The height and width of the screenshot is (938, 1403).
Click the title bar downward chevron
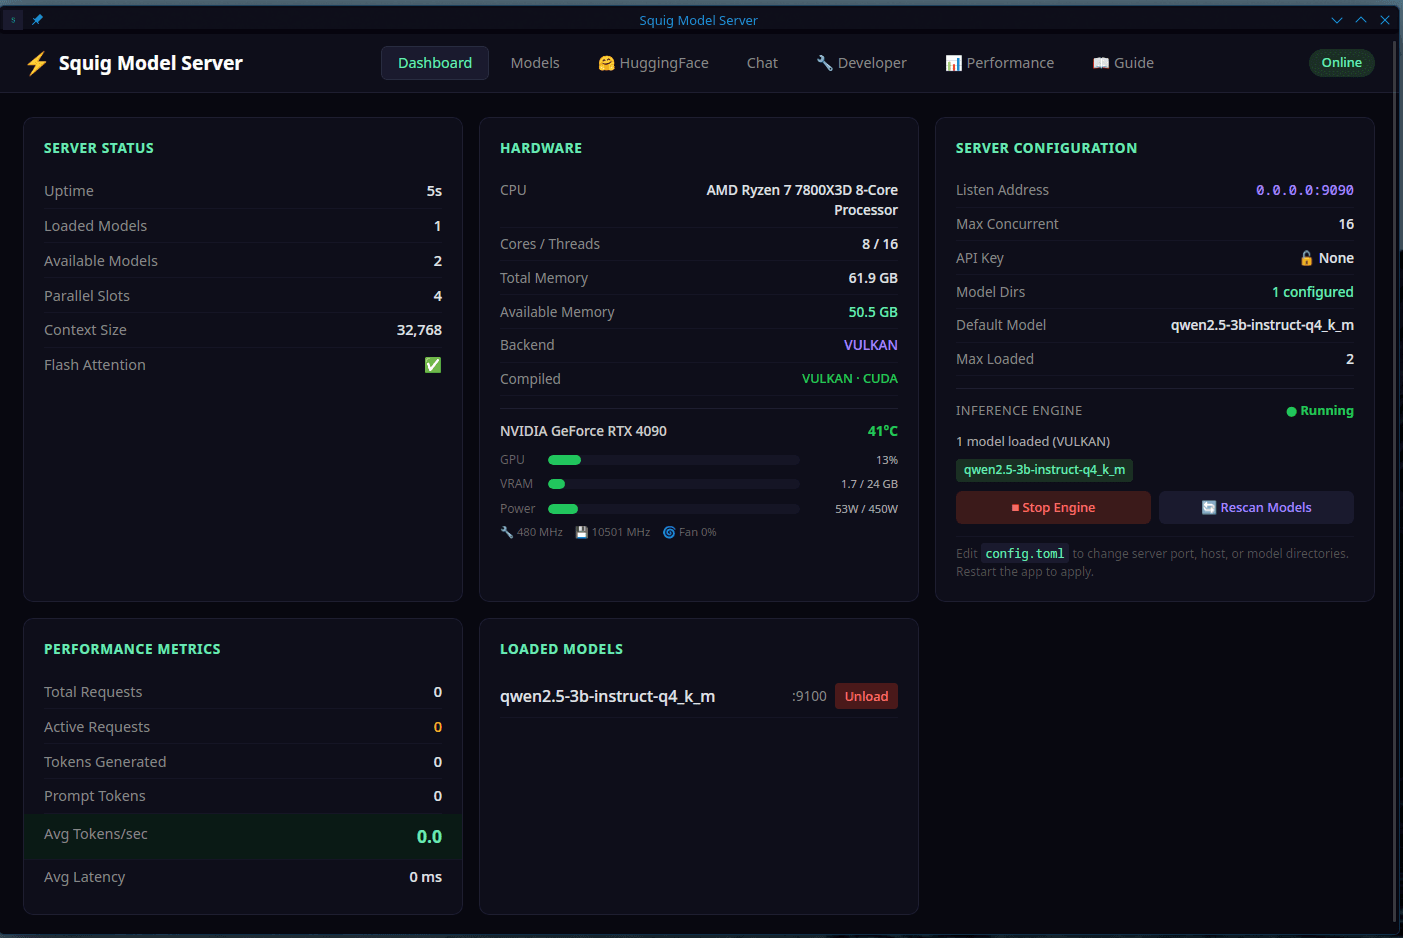coord(1337,20)
